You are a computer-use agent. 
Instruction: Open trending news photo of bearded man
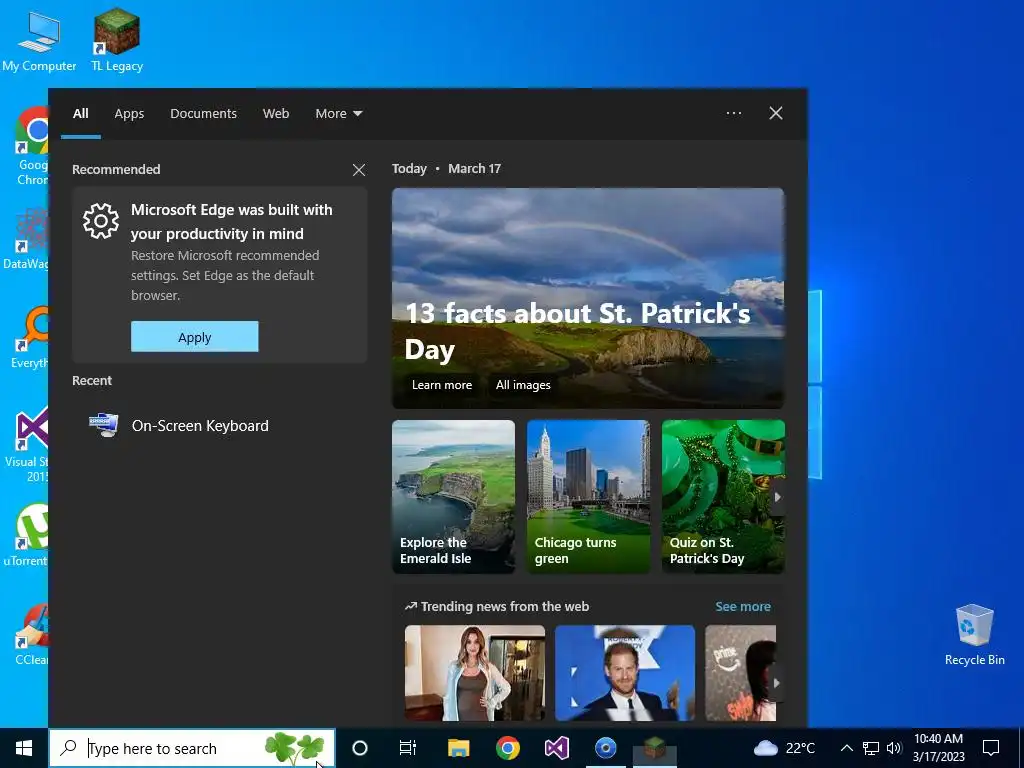click(625, 673)
